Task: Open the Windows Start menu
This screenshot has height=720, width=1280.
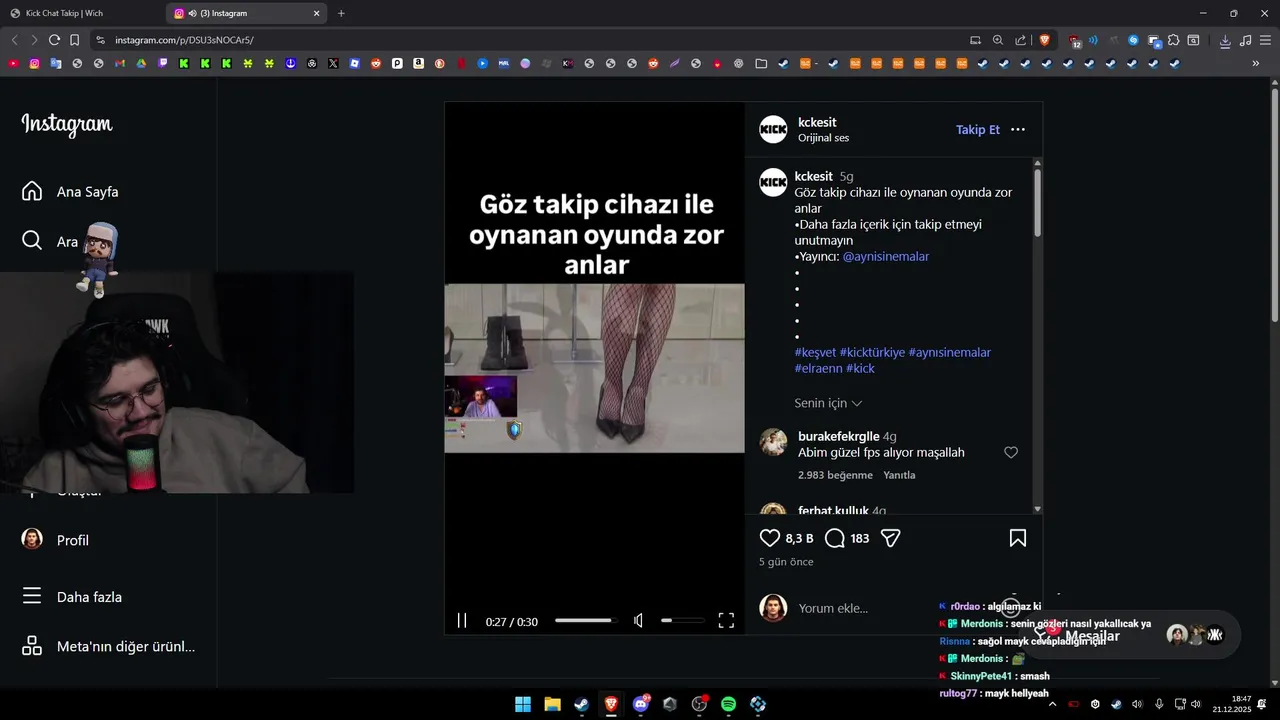Action: [523, 704]
